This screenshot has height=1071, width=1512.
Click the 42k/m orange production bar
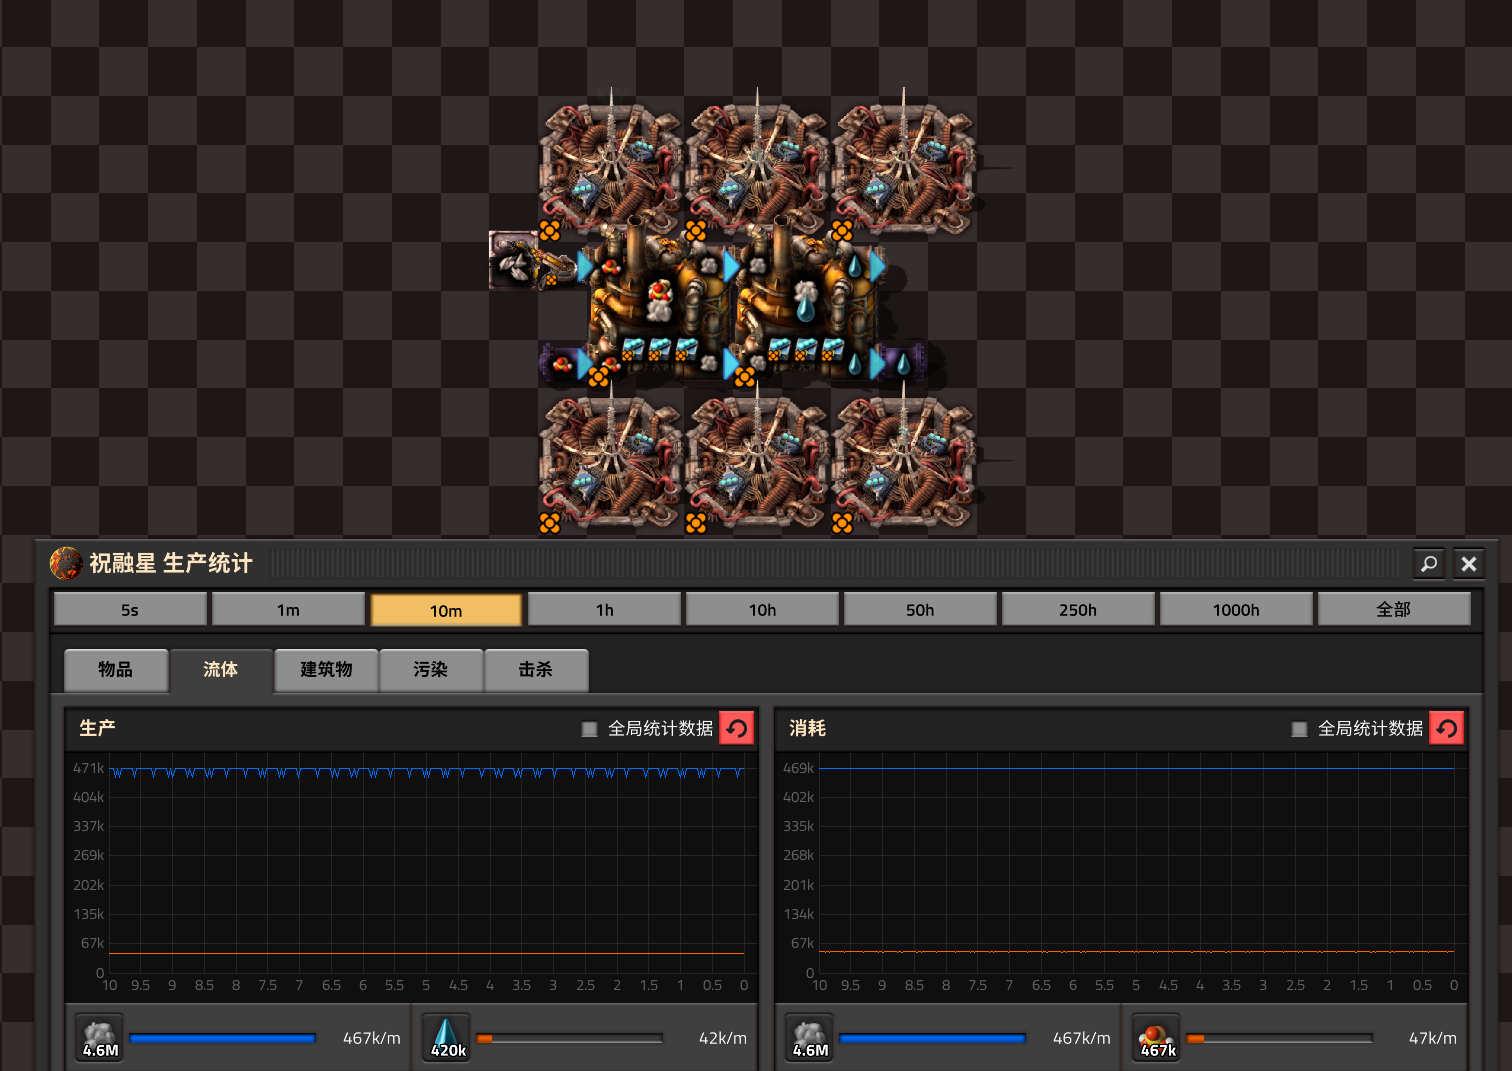(x=570, y=1038)
